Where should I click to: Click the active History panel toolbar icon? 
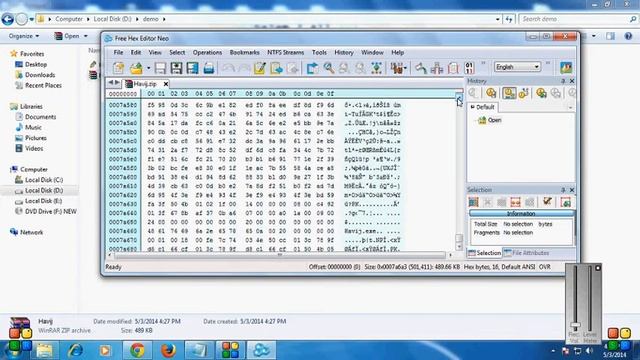click(x=509, y=93)
